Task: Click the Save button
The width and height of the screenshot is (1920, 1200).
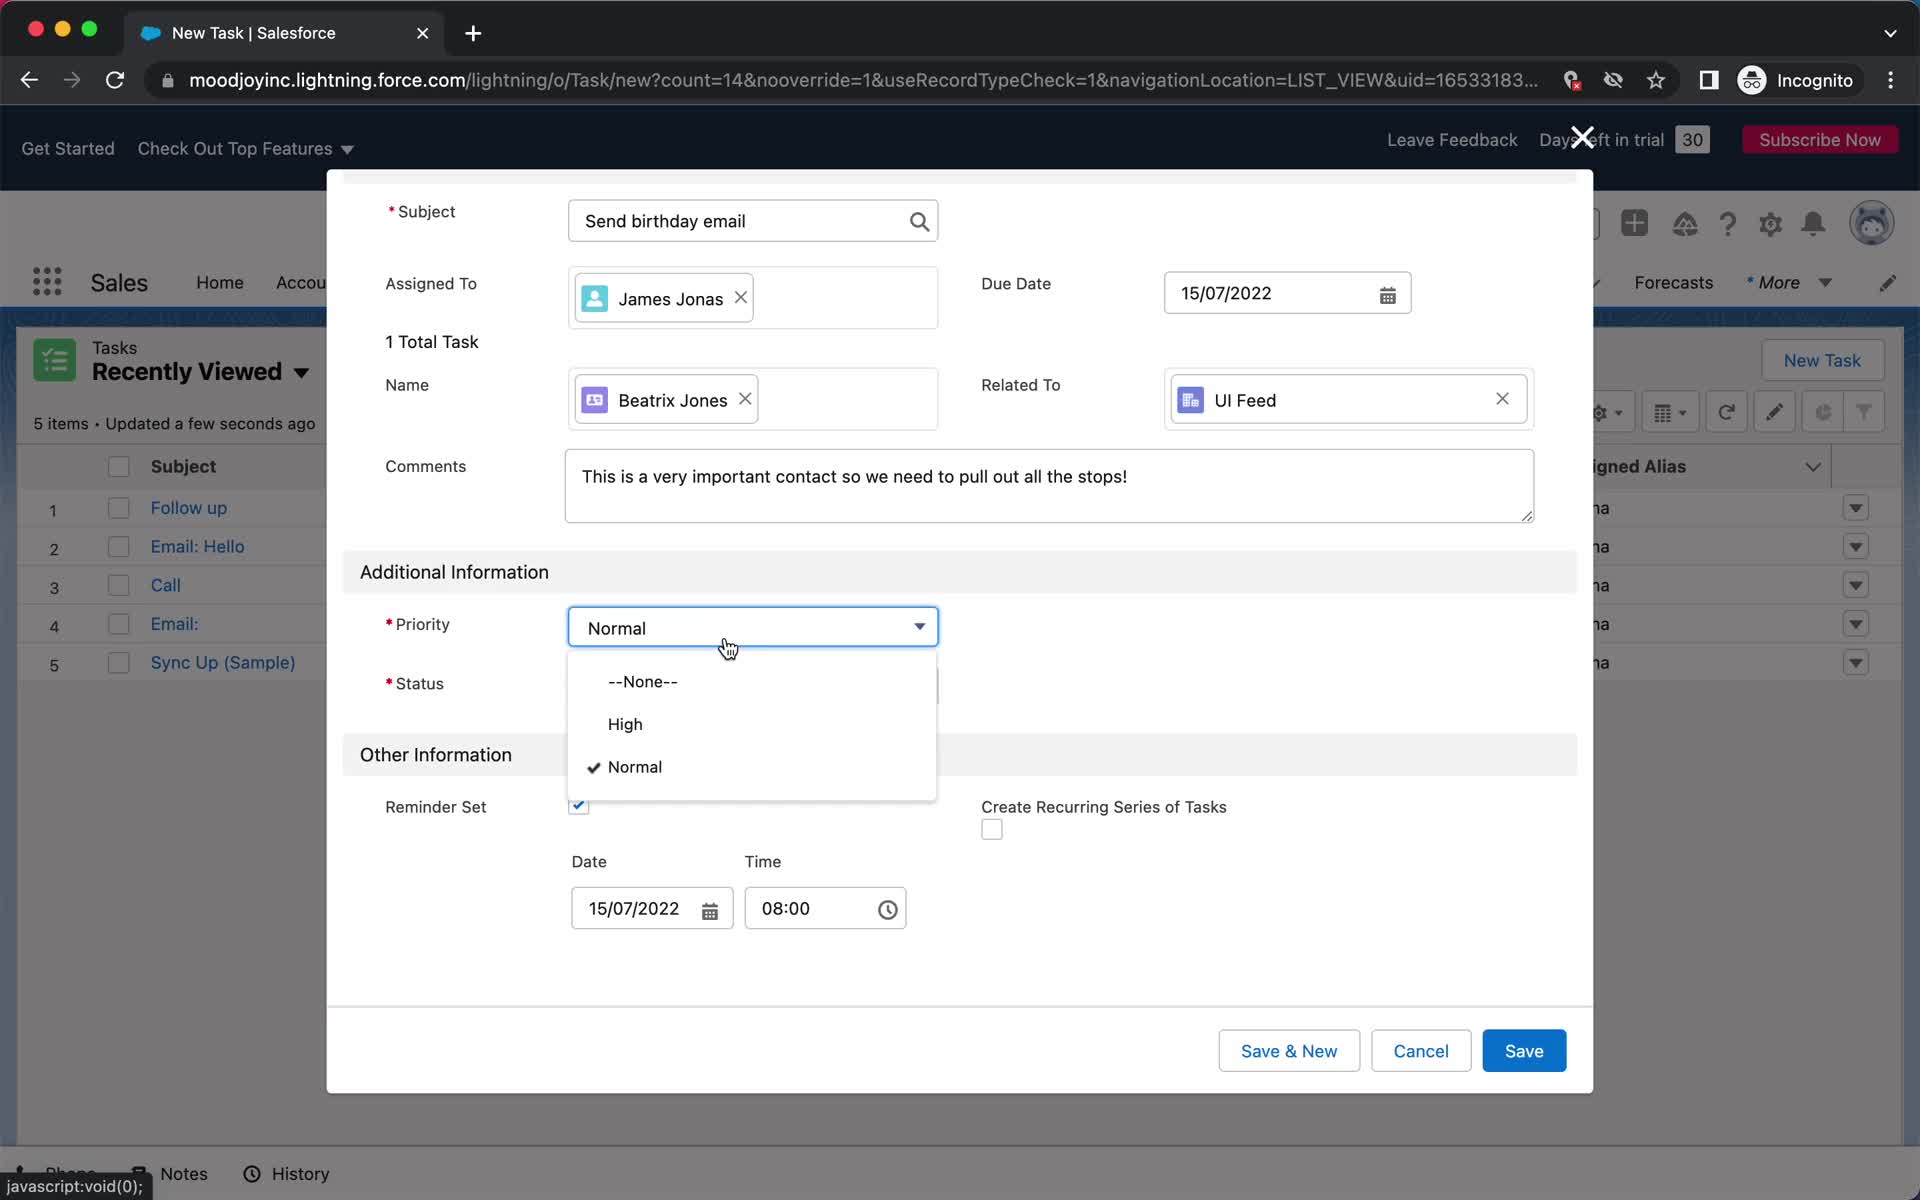Action: coord(1523,1051)
